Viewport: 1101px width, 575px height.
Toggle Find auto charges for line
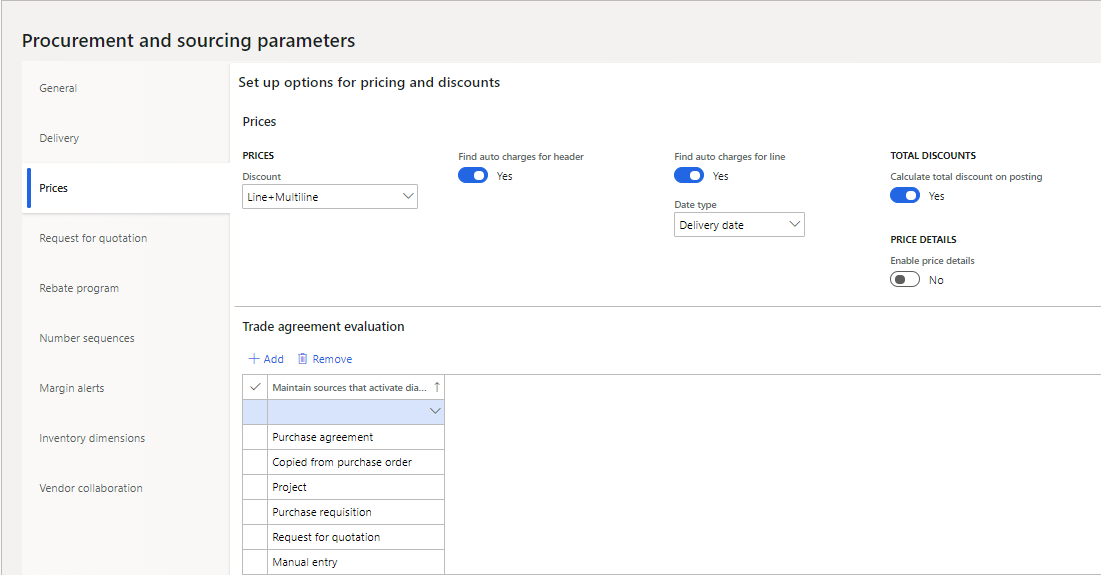pos(689,176)
